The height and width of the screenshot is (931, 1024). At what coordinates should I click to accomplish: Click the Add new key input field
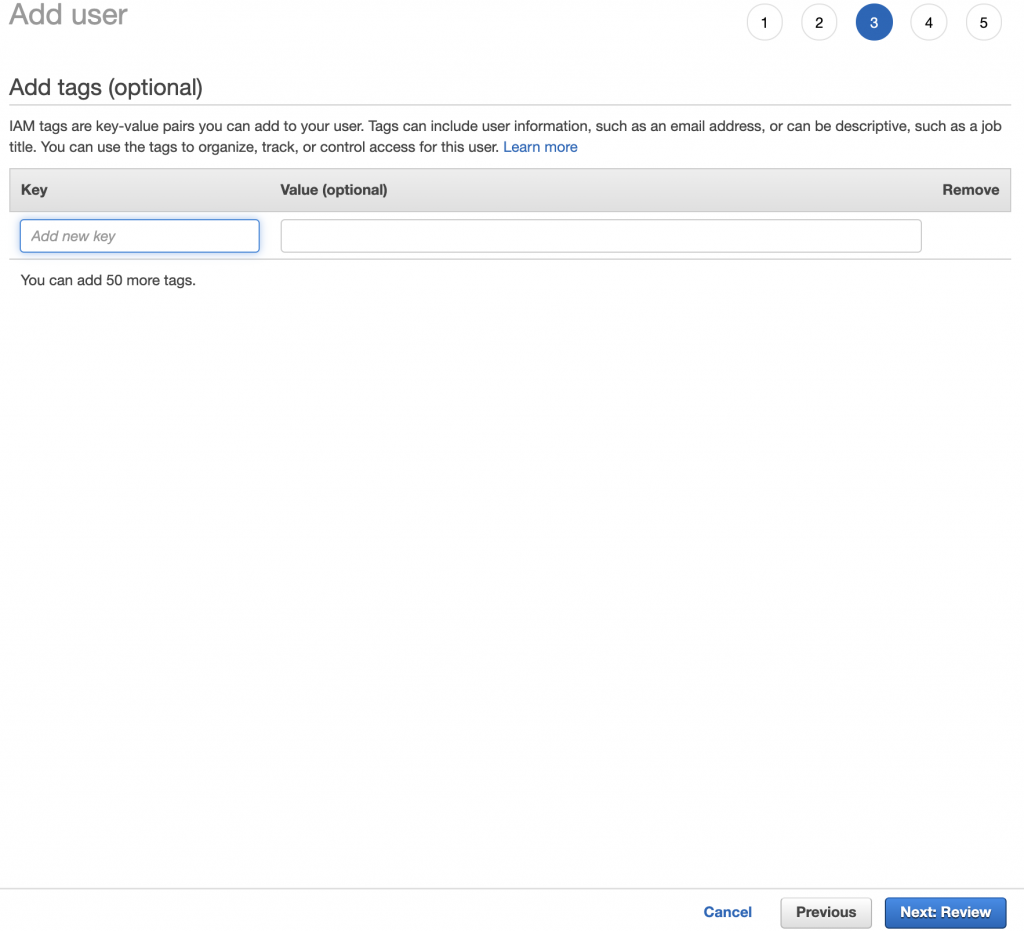pyautogui.click(x=139, y=235)
